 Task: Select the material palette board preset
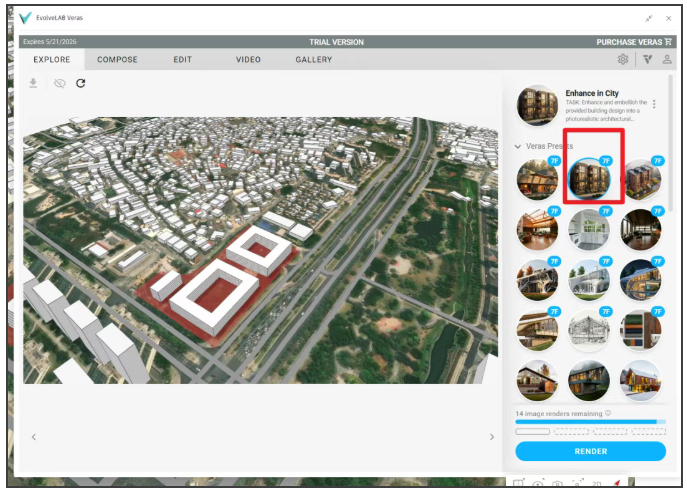[641, 330]
